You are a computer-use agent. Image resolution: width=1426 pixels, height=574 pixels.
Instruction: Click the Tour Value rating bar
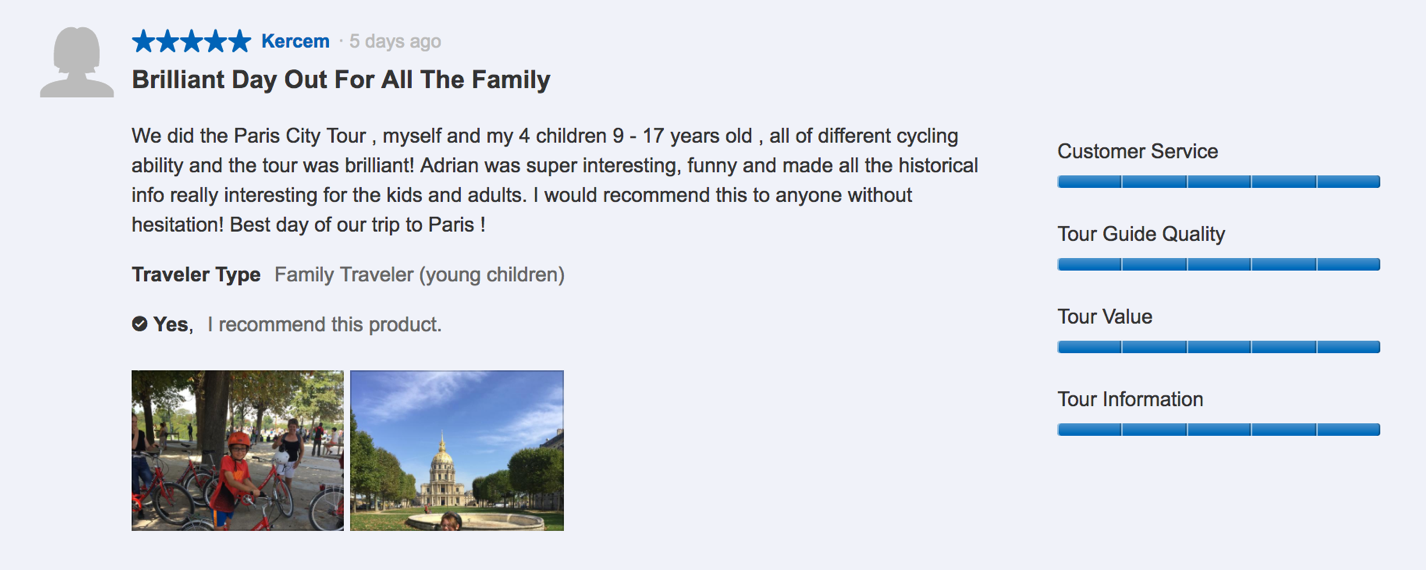[1219, 347]
